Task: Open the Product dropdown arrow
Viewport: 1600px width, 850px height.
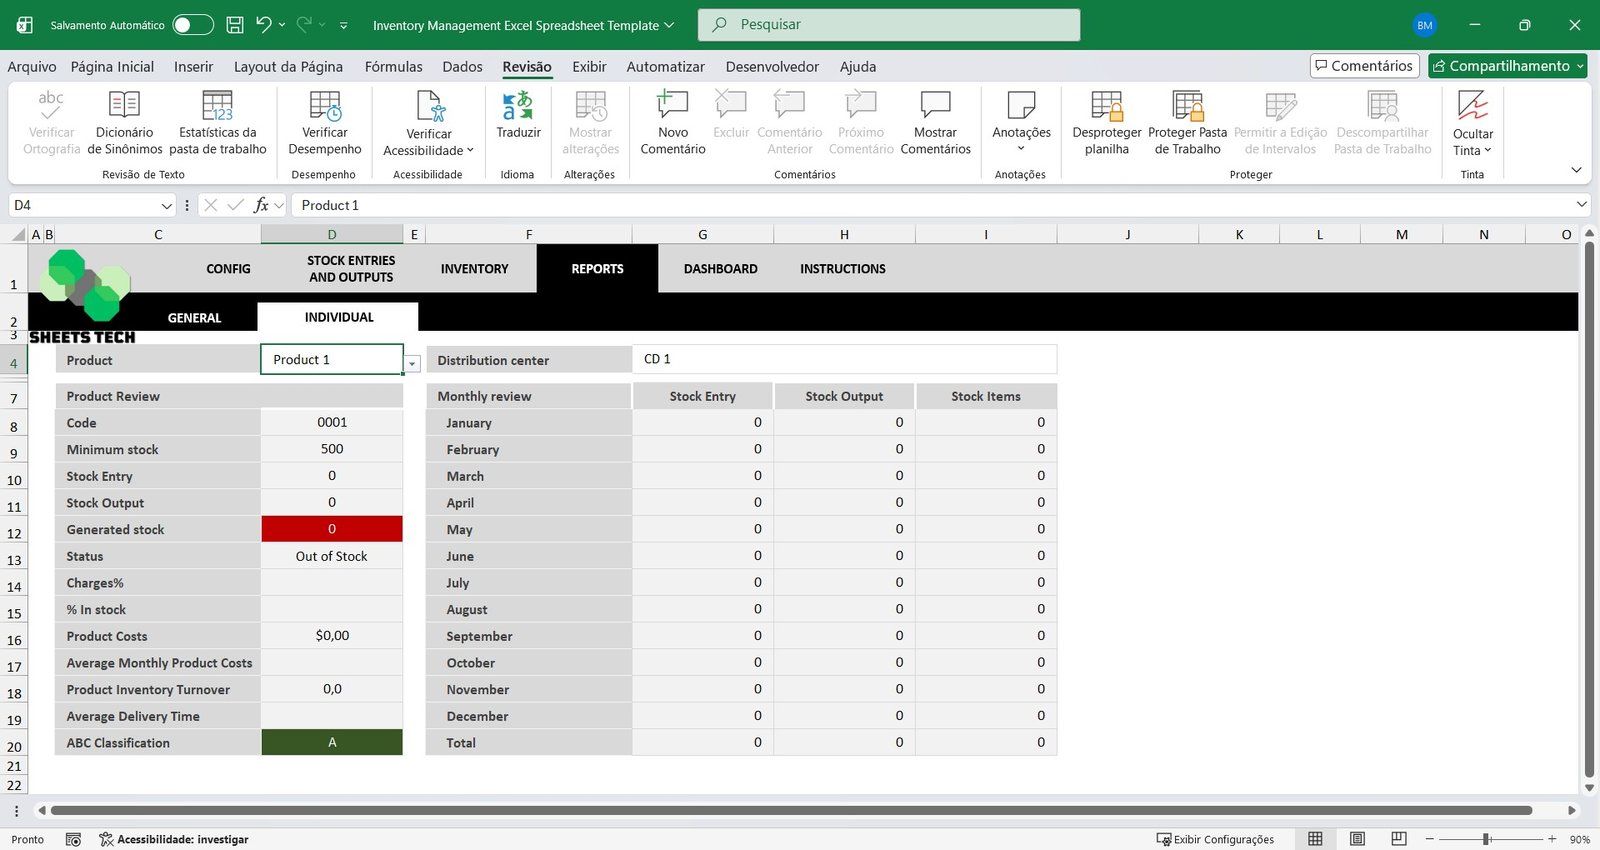Action: [x=412, y=364]
